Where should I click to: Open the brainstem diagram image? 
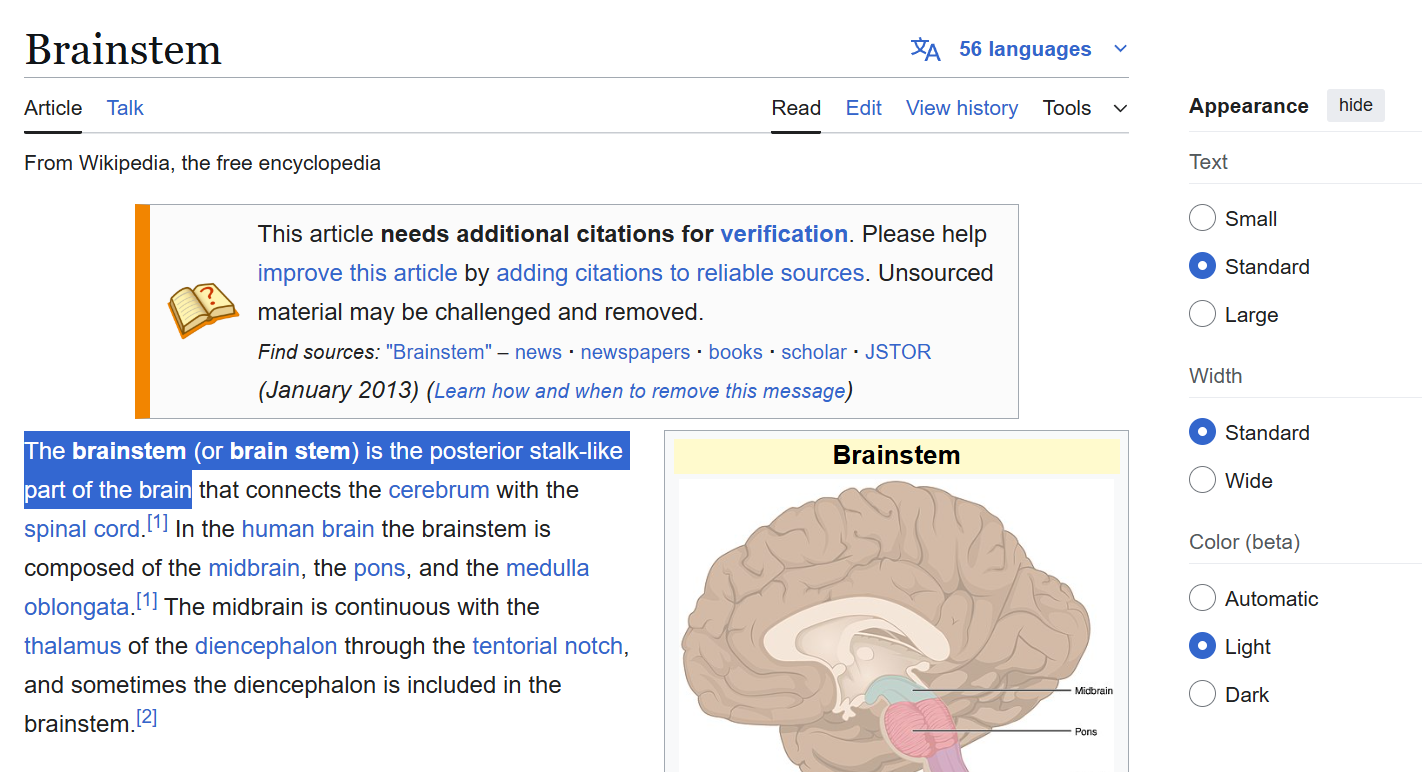pyautogui.click(x=896, y=625)
